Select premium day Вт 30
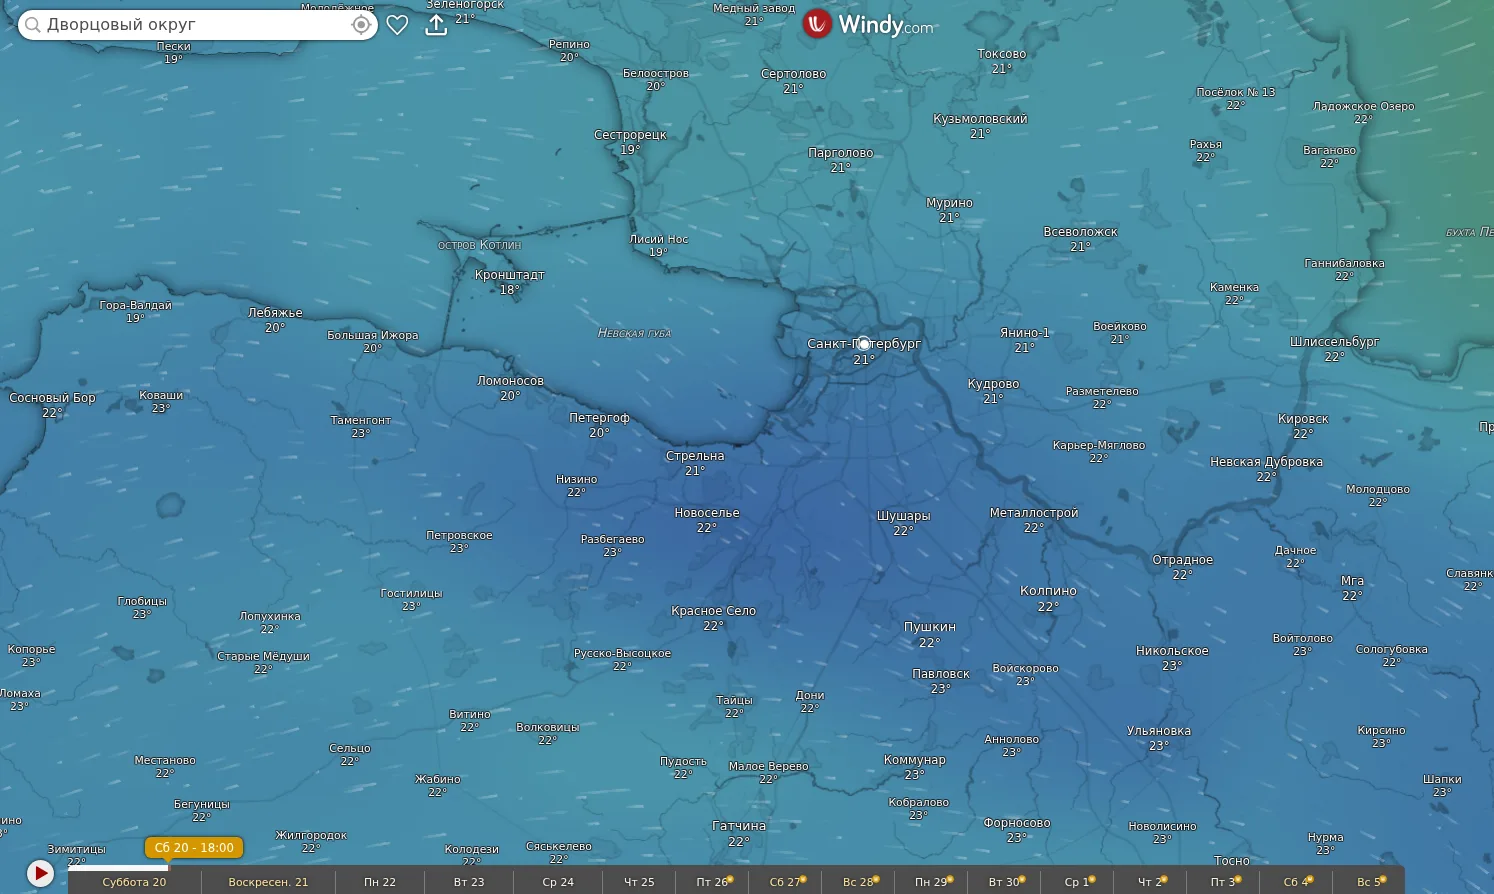The width and height of the screenshot is (1494, 894). 1004,882
